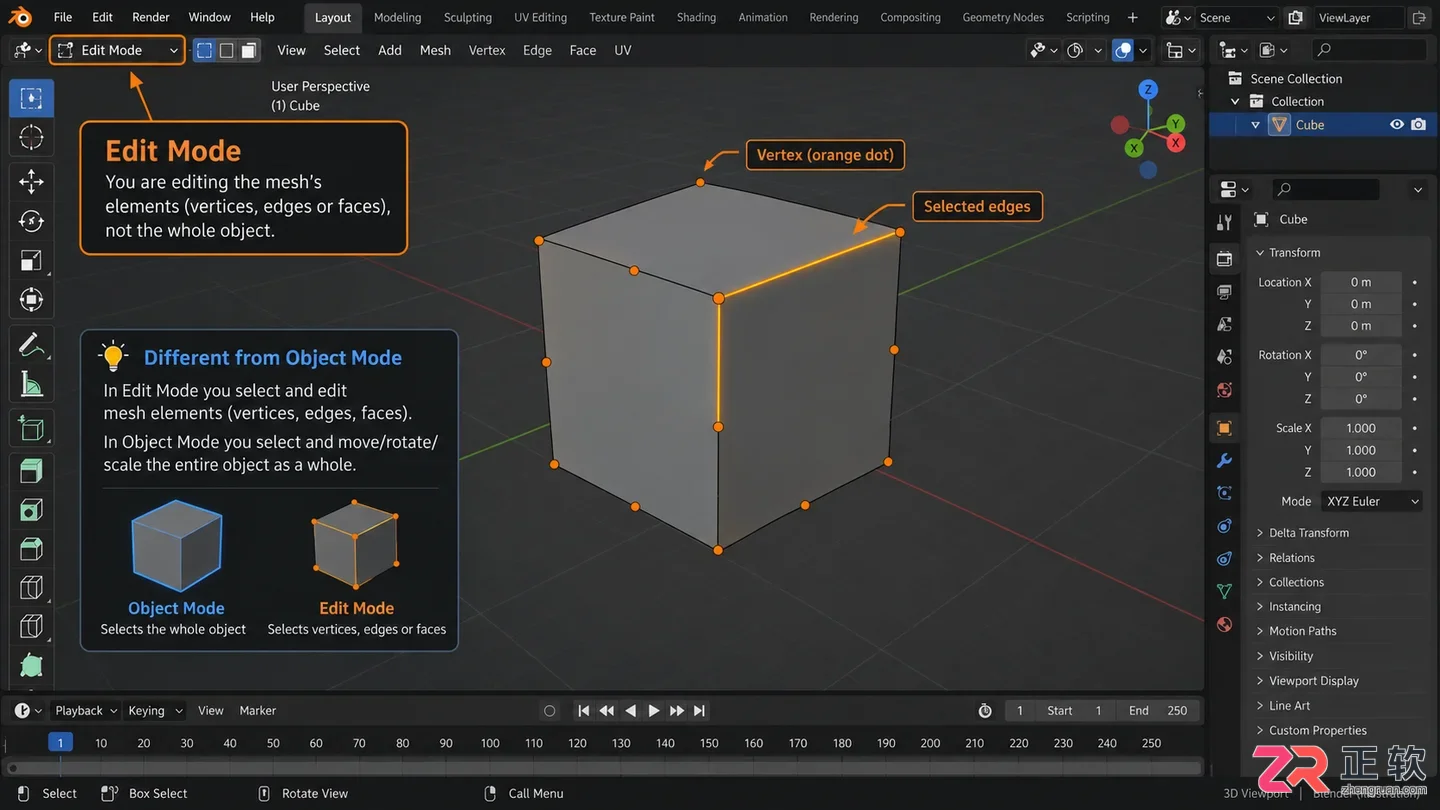This screenshot has height=810, width=1440.
Task: Click the Scale X value 1.000
Action: pyautogui.click(x=1361, y=428)
